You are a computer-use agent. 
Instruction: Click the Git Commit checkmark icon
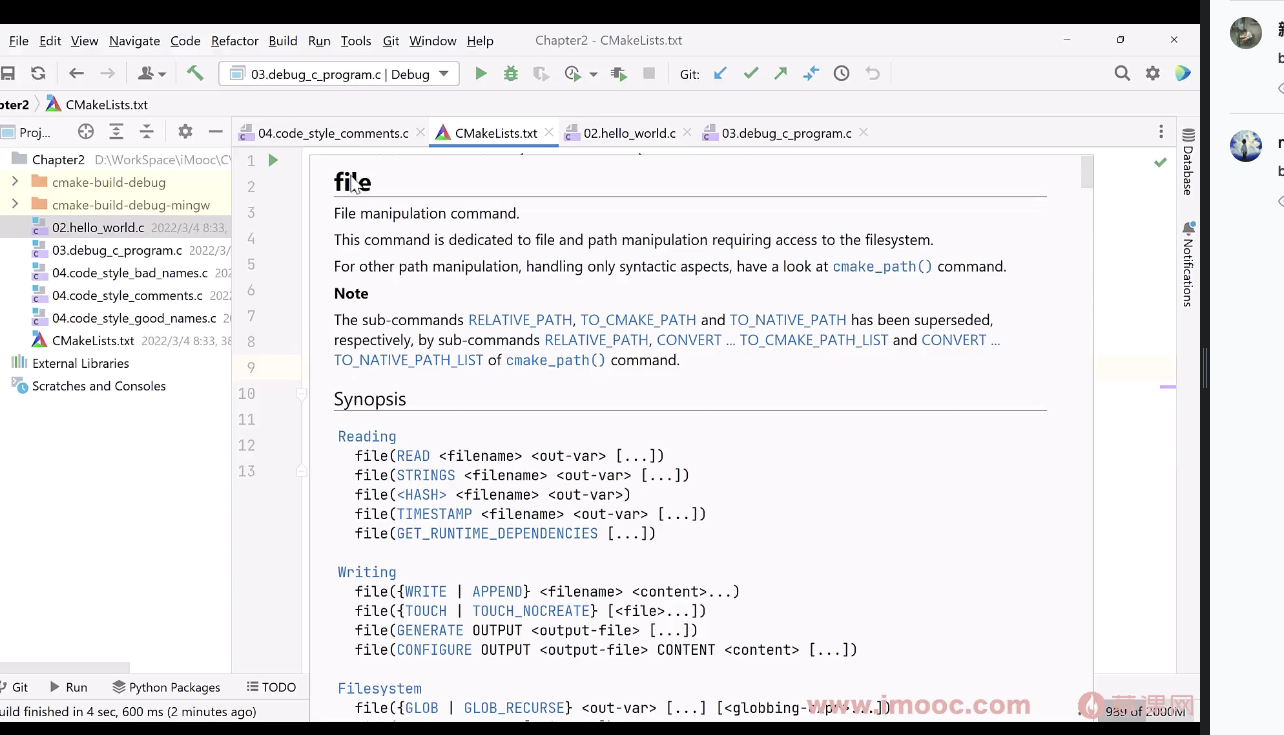coord(751,73)
